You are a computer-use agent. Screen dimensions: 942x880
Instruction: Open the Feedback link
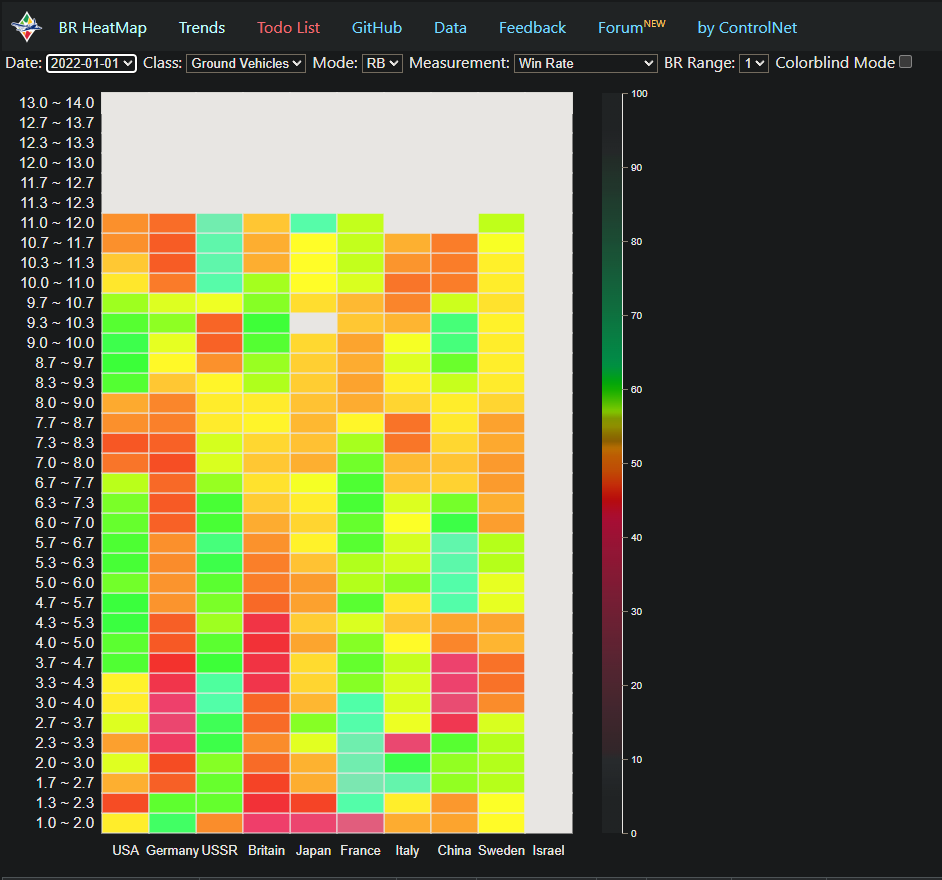pos(532,28)
